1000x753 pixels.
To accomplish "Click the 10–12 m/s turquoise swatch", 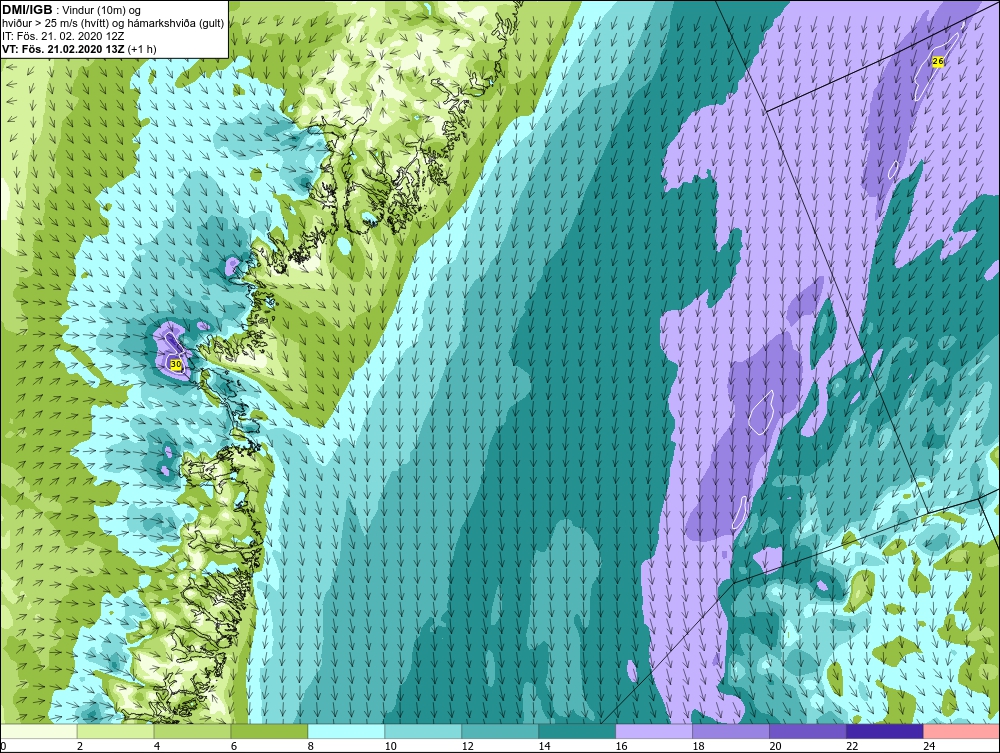I will [423, 731].
